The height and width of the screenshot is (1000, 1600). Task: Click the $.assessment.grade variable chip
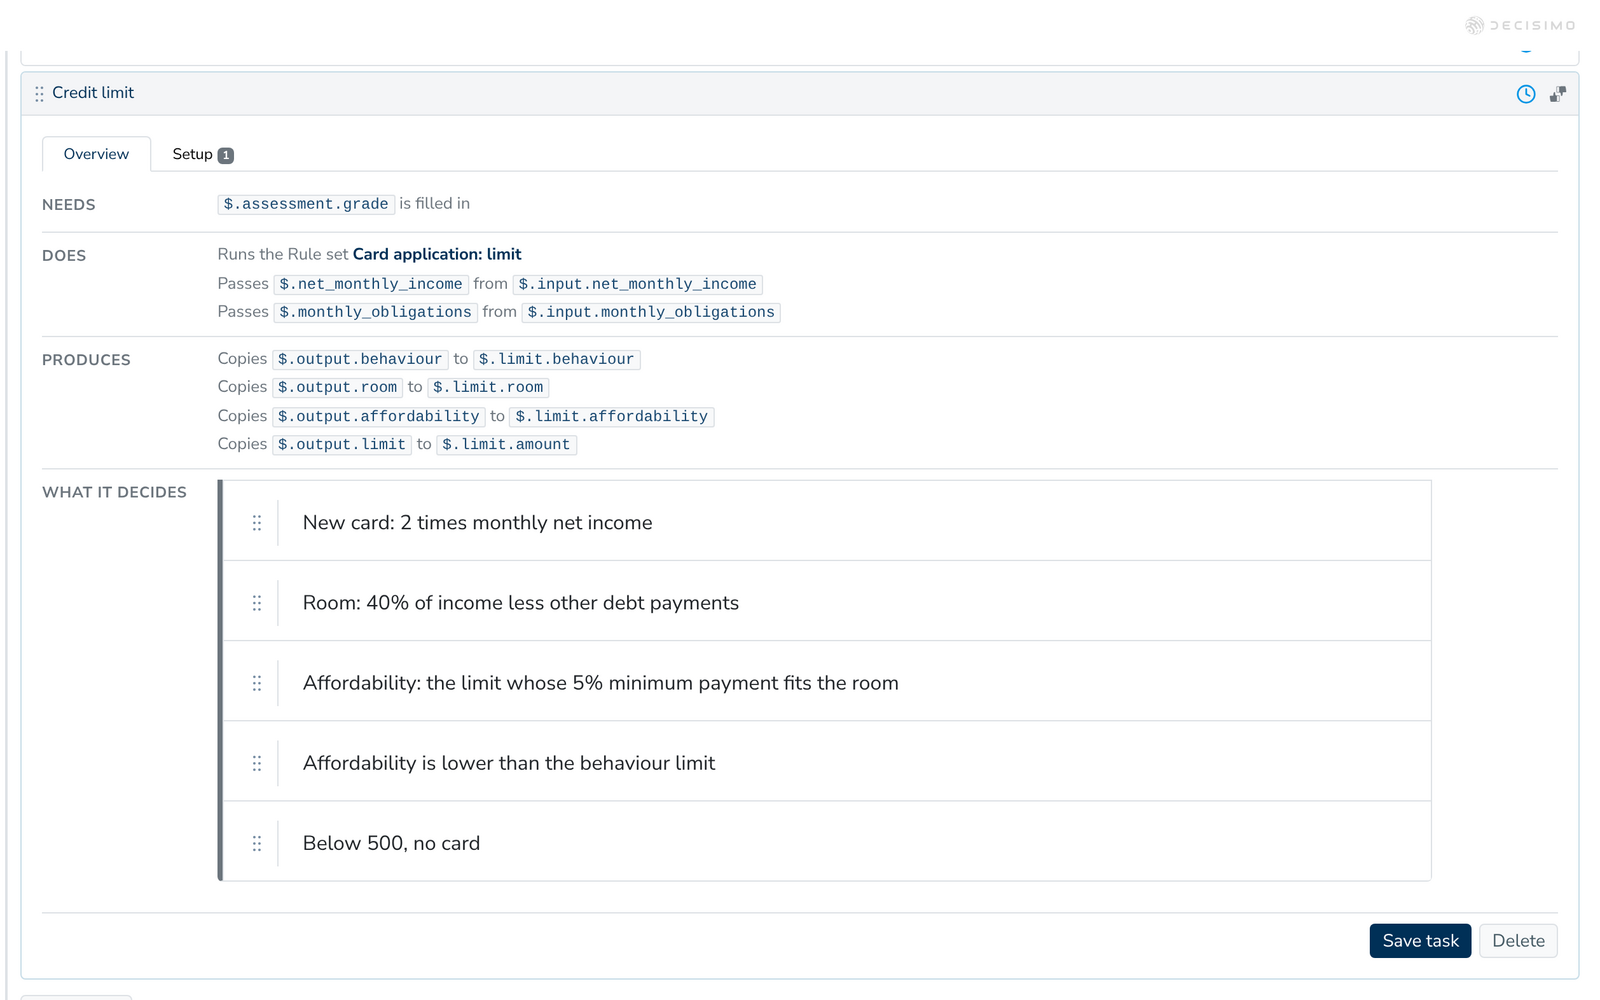pos(306,204)
